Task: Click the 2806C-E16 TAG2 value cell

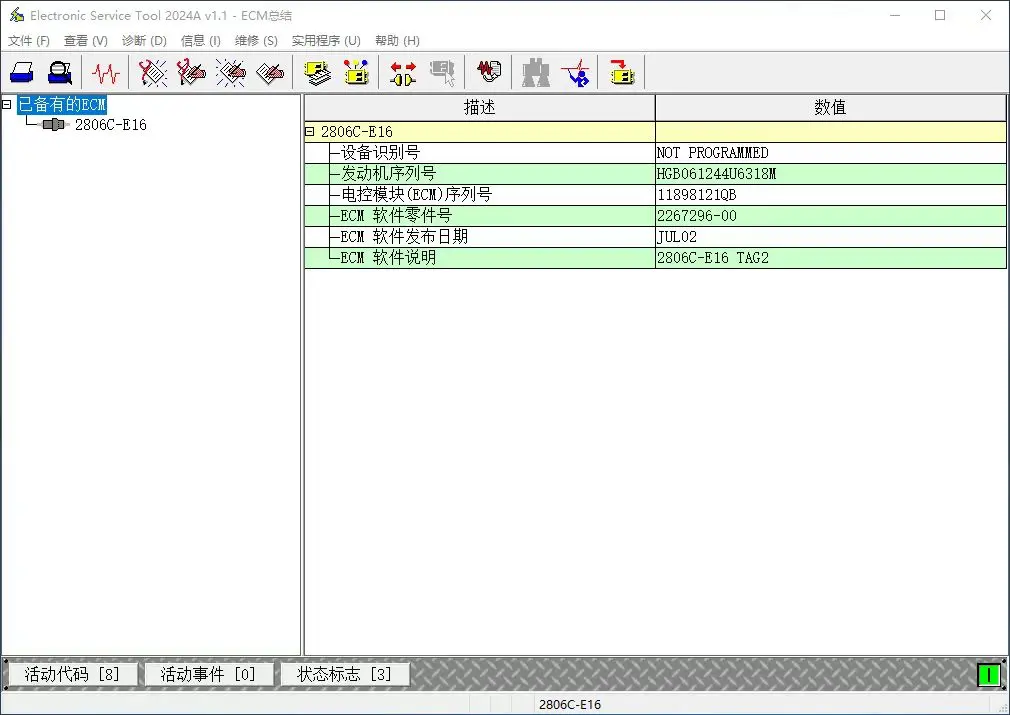Action: click(x=830, y=258)
